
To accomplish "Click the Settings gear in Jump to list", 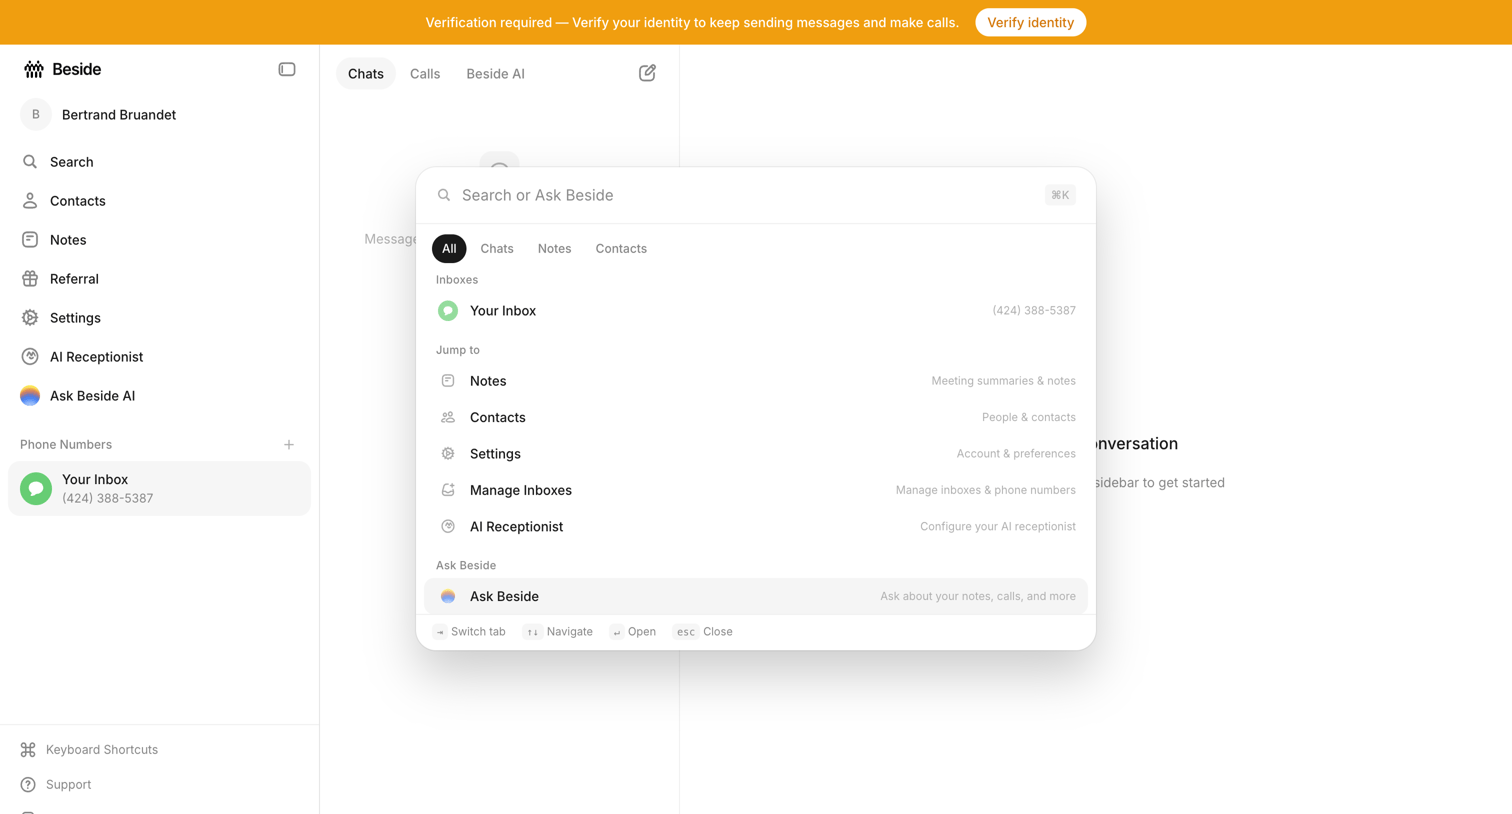I will tap(448, 454).
